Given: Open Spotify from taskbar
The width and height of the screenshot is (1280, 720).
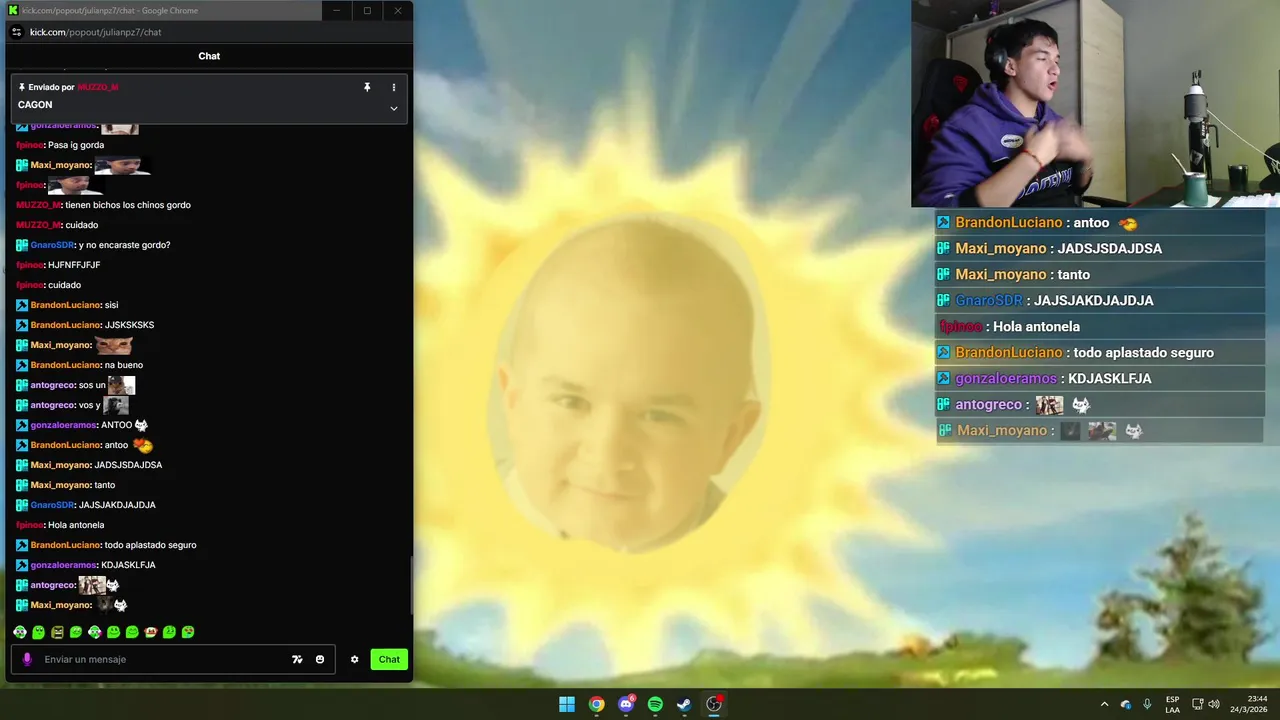Looking at the screenshot, I should [x=655, y=704].
